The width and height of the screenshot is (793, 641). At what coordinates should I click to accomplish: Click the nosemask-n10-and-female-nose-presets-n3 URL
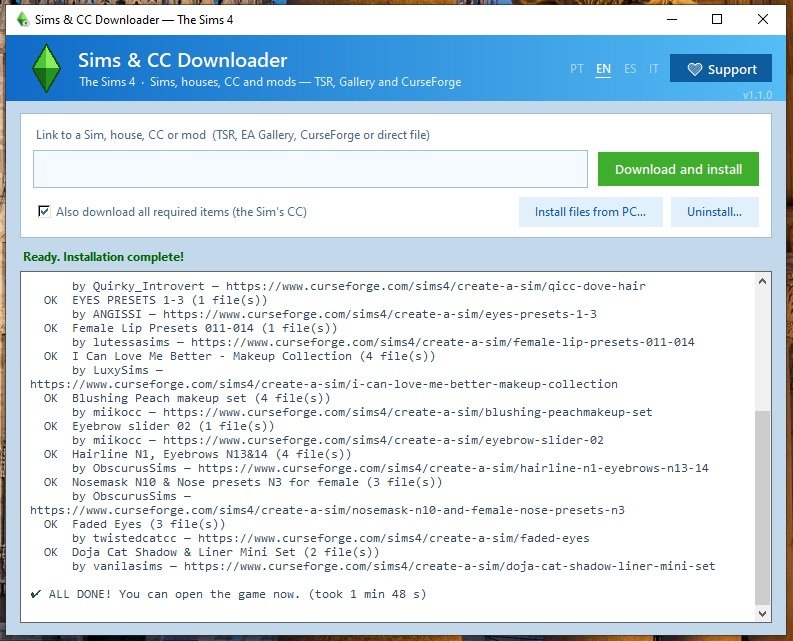[327, 510]
